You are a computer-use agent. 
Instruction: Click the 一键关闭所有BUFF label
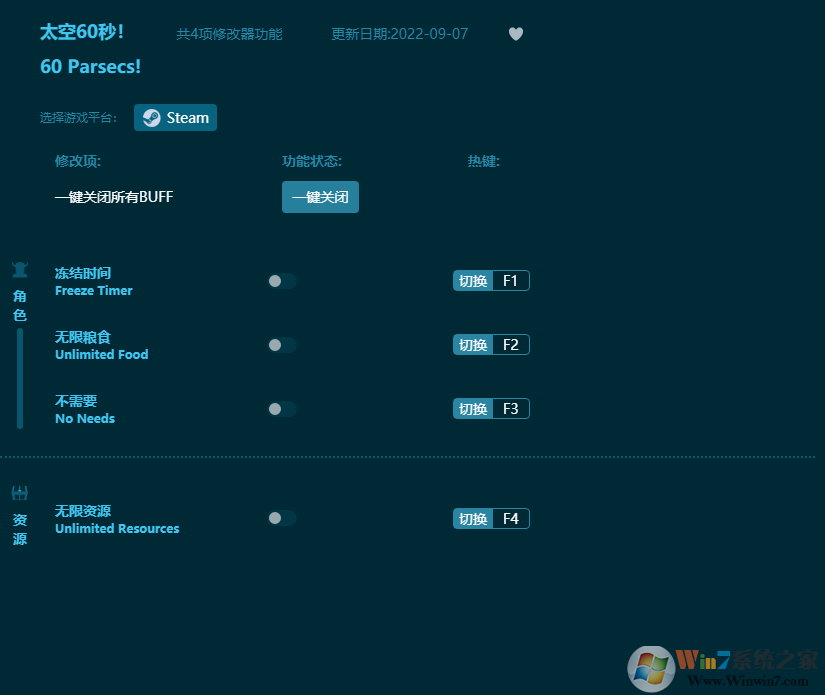point(114,197)
